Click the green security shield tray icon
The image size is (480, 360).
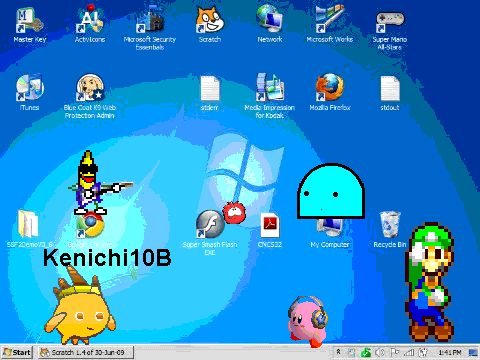[366, 352]
